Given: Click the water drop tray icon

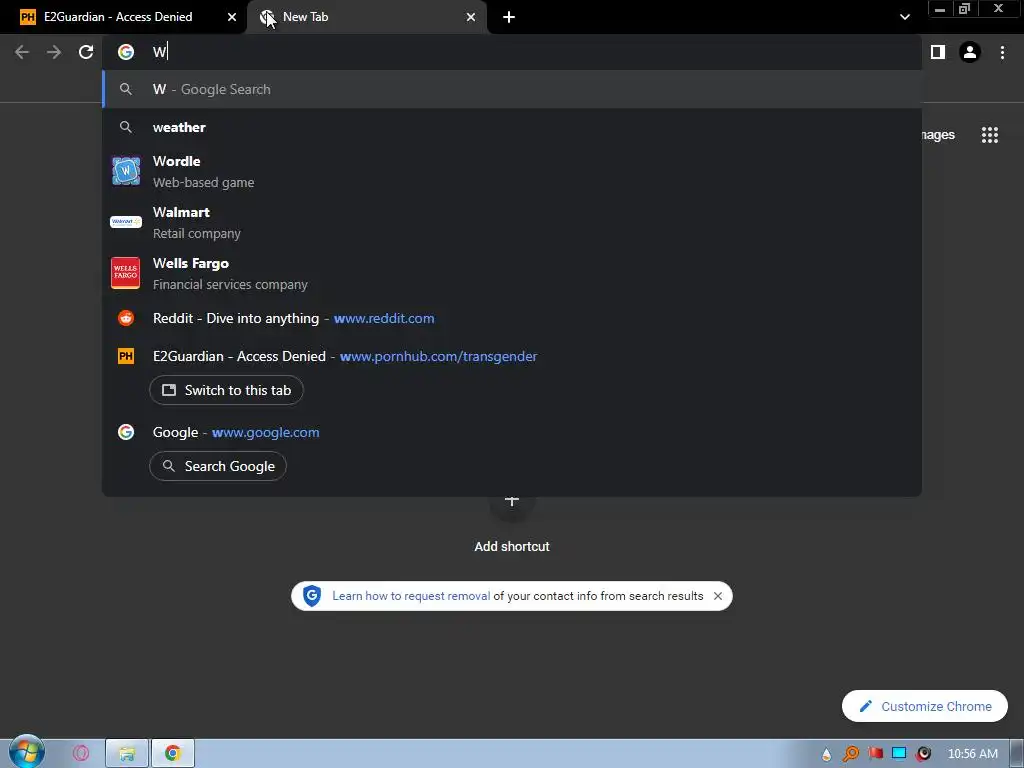Looking at the screenshot, I should click(827, 754).
